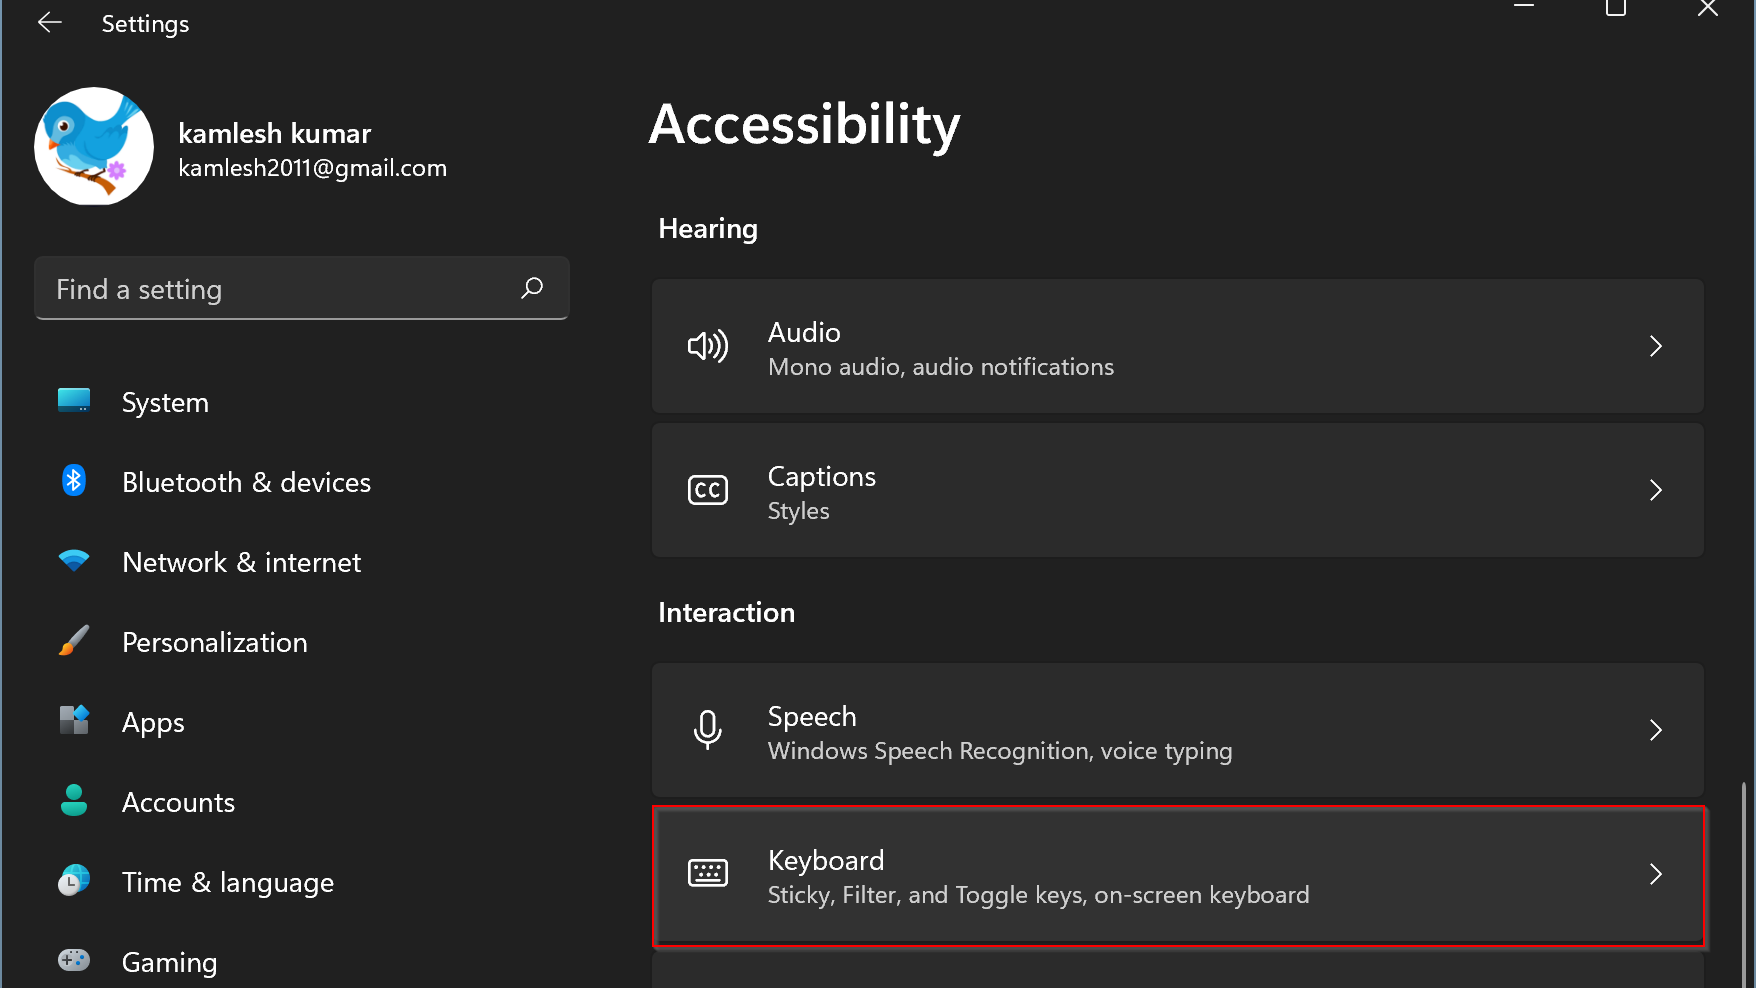1756x988 pixels.
Task: Click the System monitor icon
Action: pyautogui.click(x=74, y=401)
